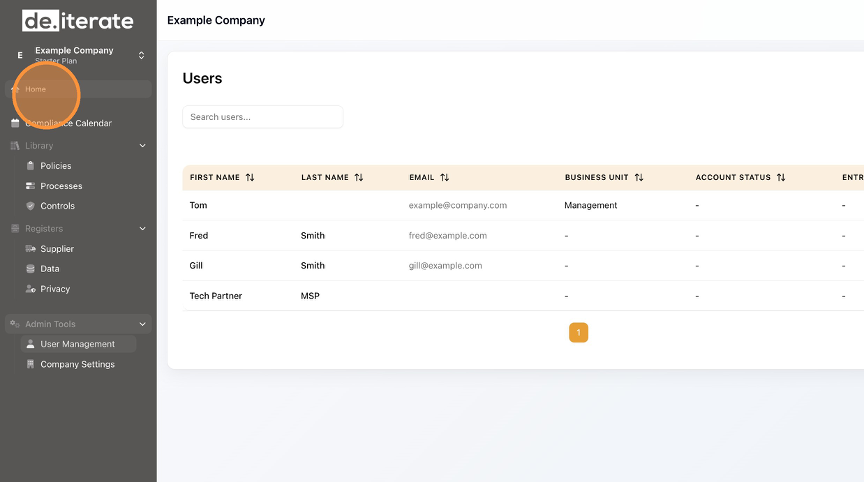Click the Search users input field
864x482 pixels.
[262, 117]
